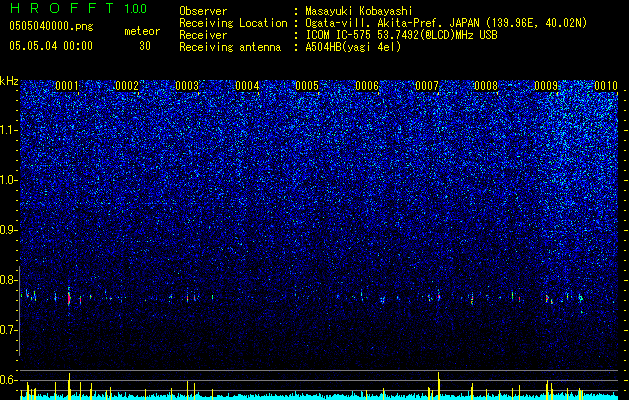Screen dimensions: 629x400
Task: Click time marker 0006
Action: [367, 86]
